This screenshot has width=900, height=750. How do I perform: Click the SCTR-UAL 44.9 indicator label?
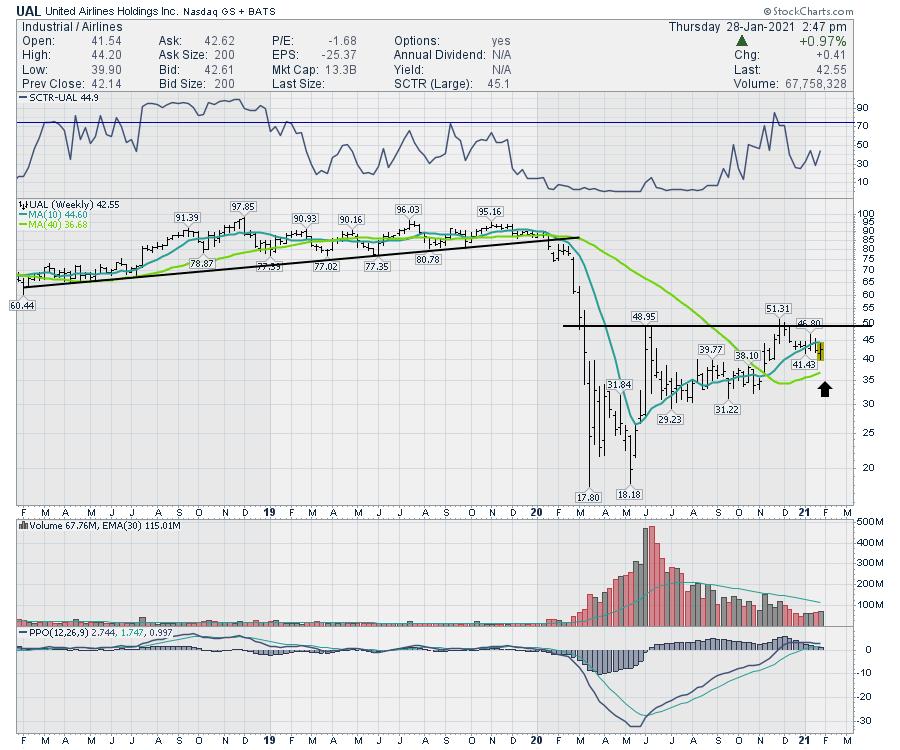(x=57, y=97)
